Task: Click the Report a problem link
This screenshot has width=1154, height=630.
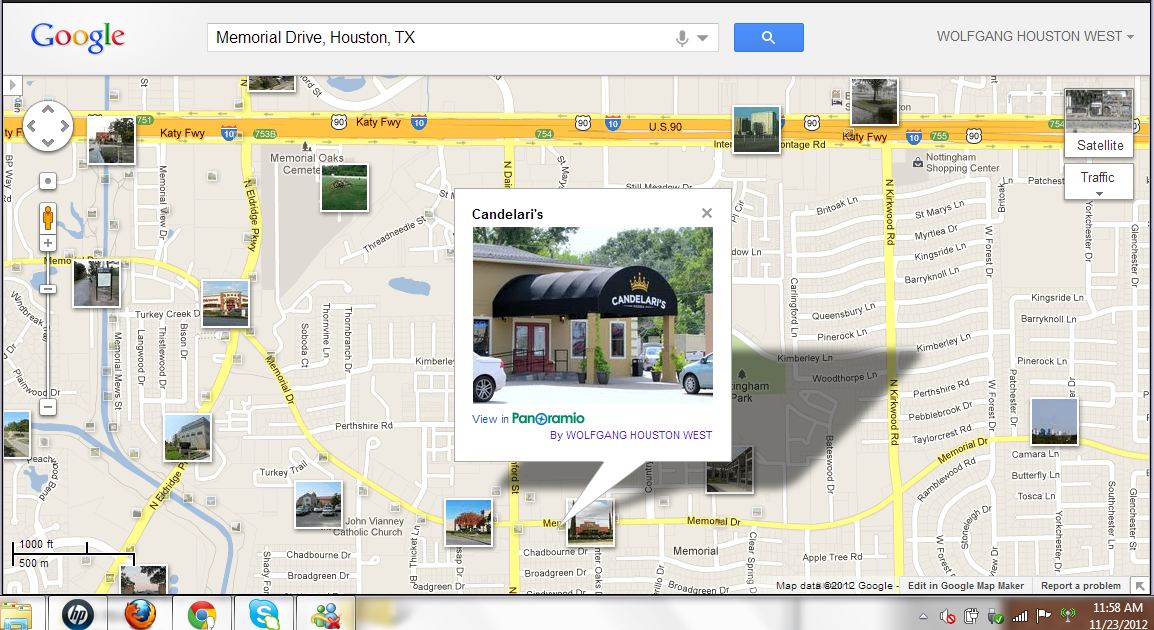Action: tap(1080, 586)
